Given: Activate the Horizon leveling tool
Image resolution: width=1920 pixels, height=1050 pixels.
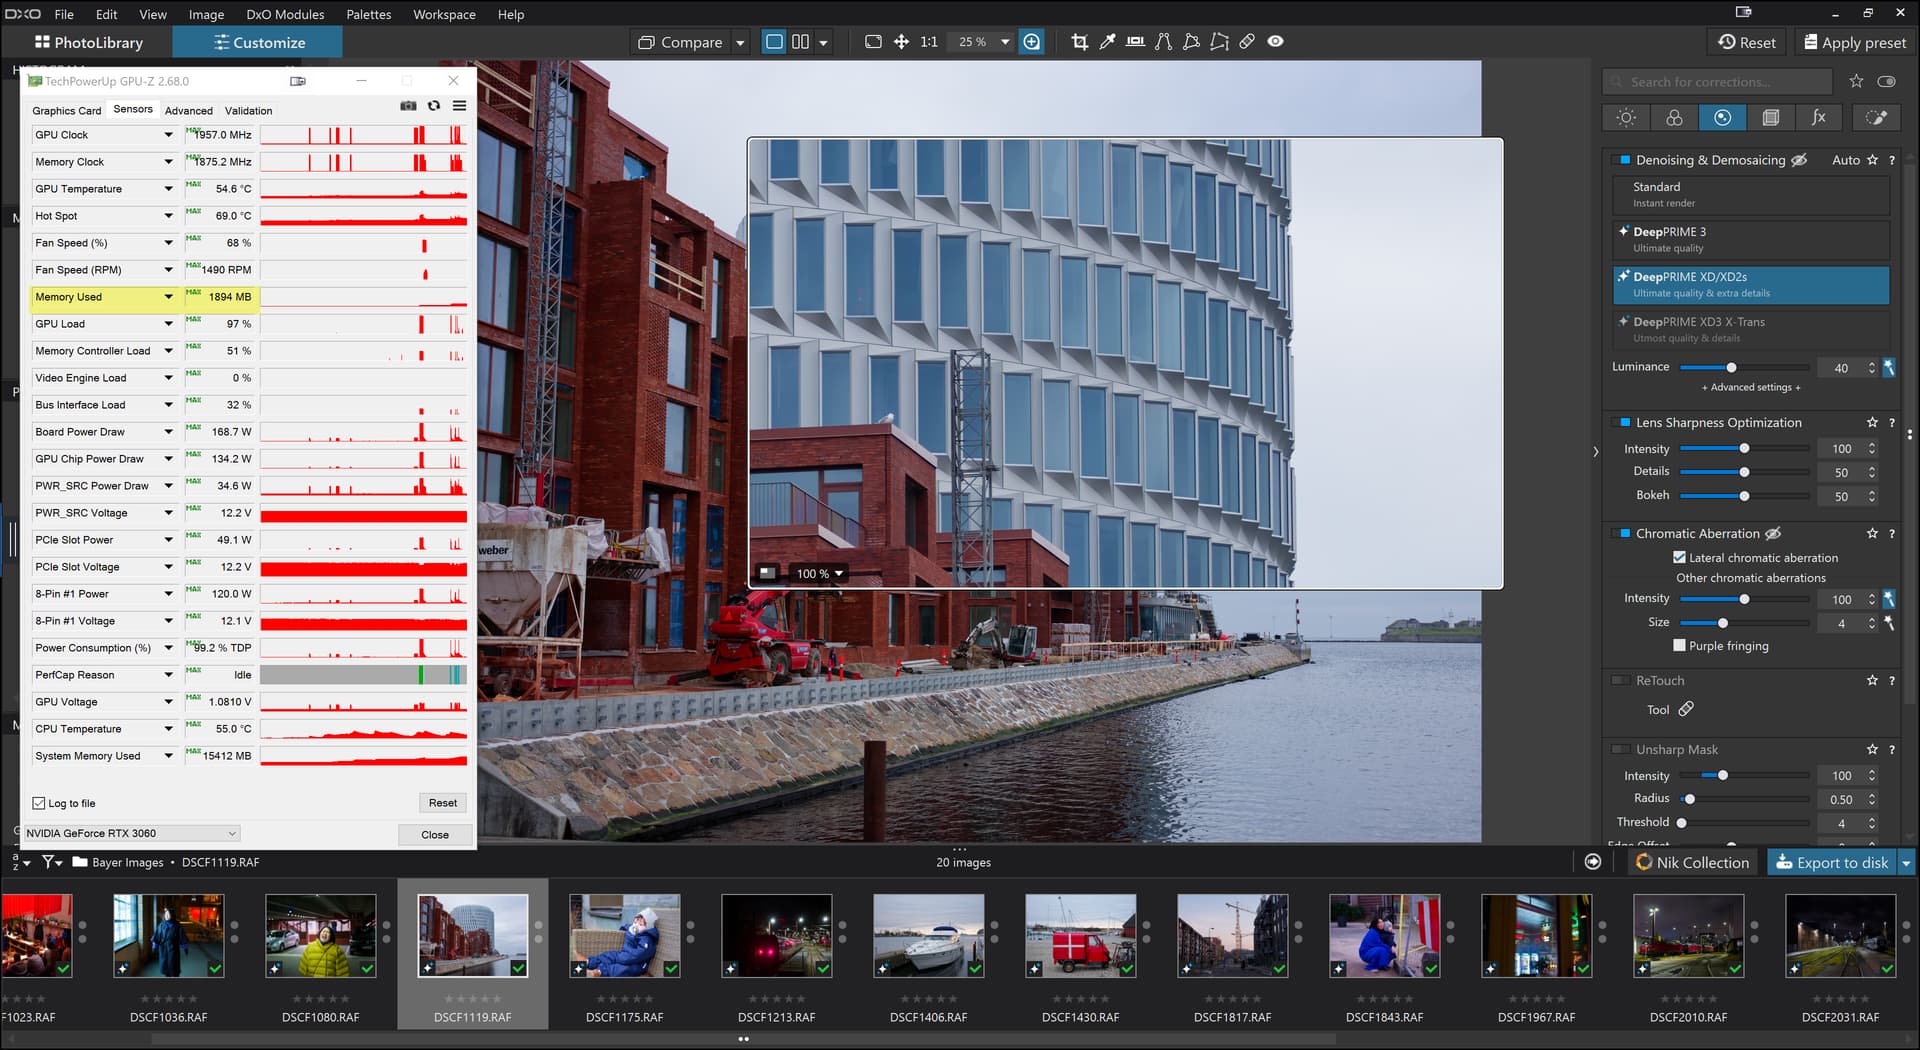Looking at the screenshot, I should (x=1135, y=42).
